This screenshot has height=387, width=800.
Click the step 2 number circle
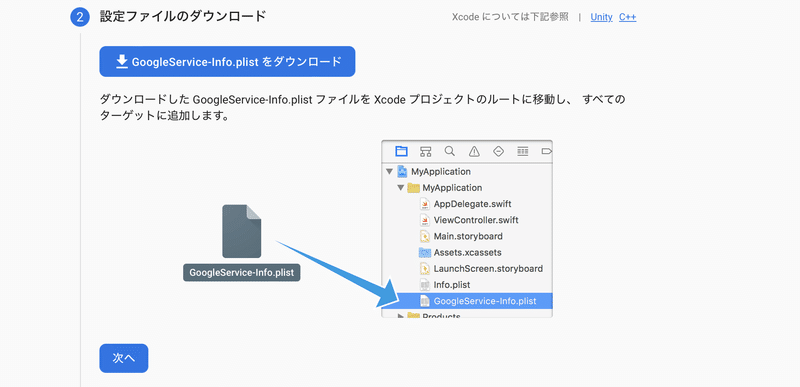coord(80,17)
